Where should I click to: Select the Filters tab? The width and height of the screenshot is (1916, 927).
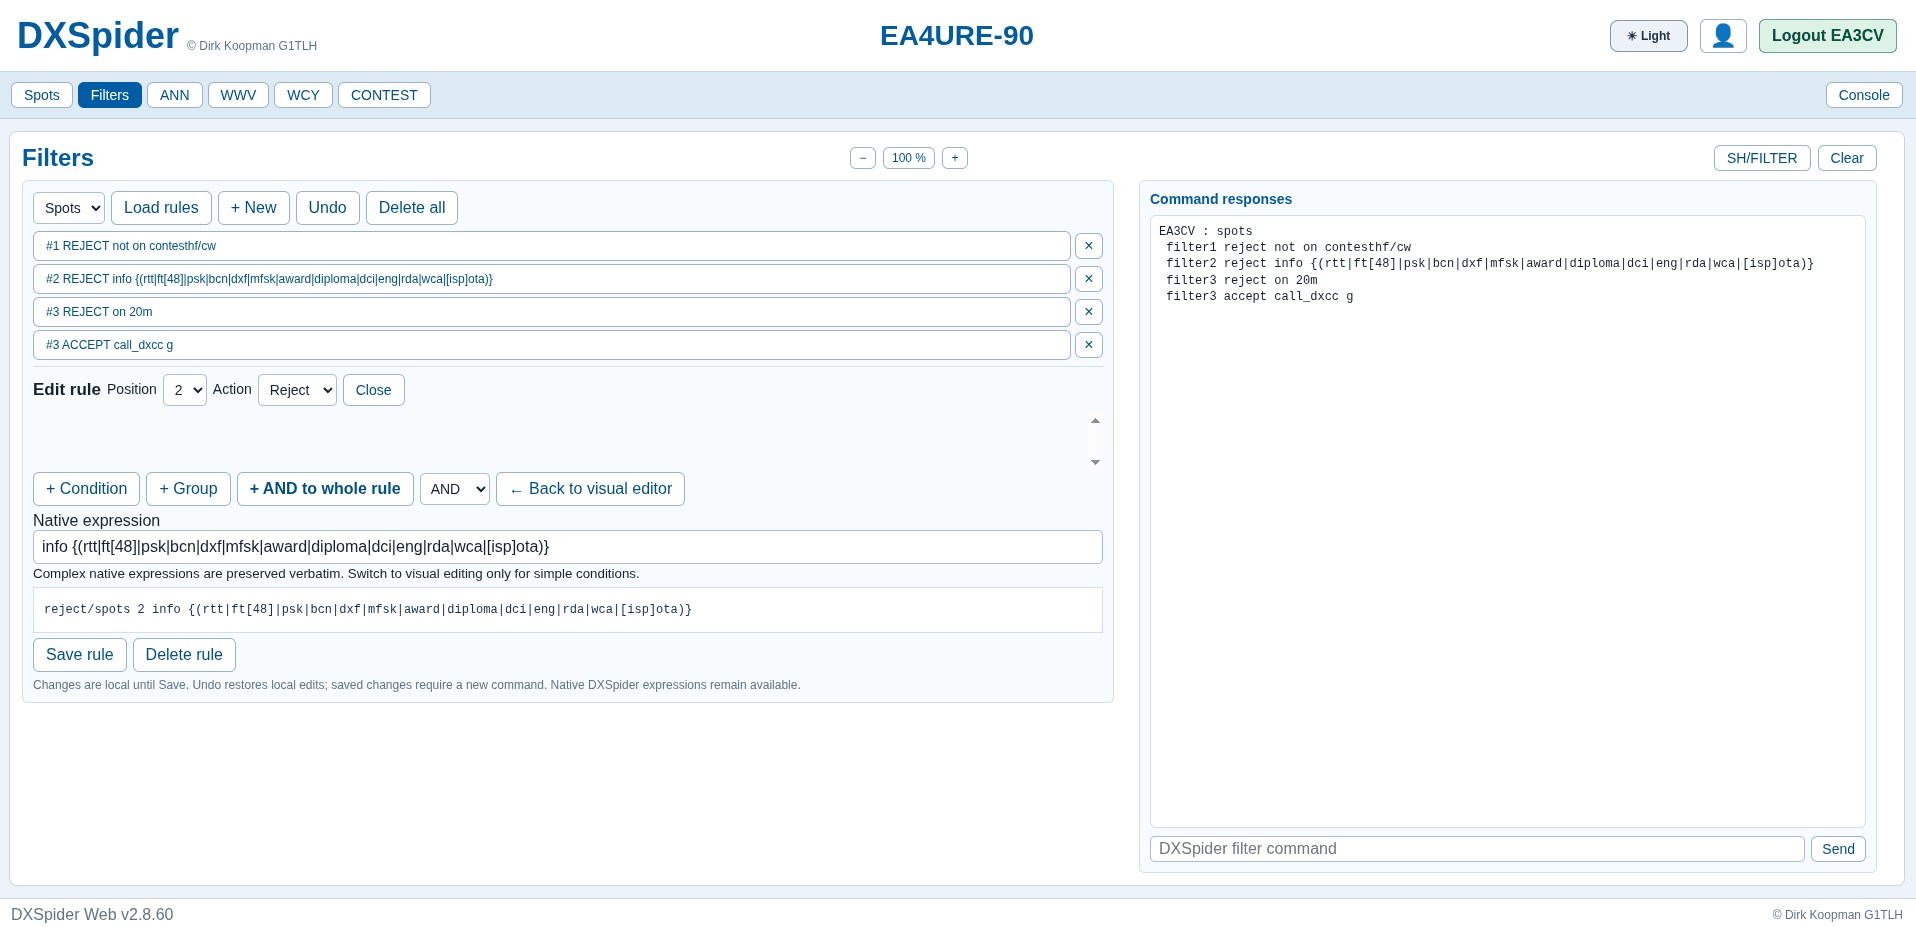110,95
